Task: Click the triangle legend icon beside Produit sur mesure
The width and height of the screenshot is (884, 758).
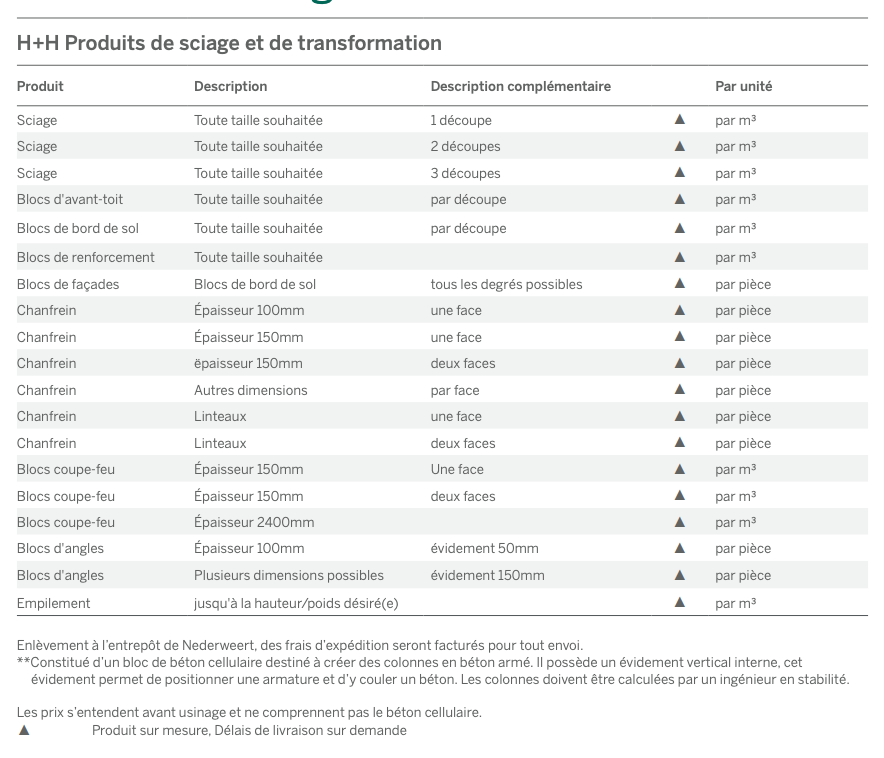Action: pos(24,730)
